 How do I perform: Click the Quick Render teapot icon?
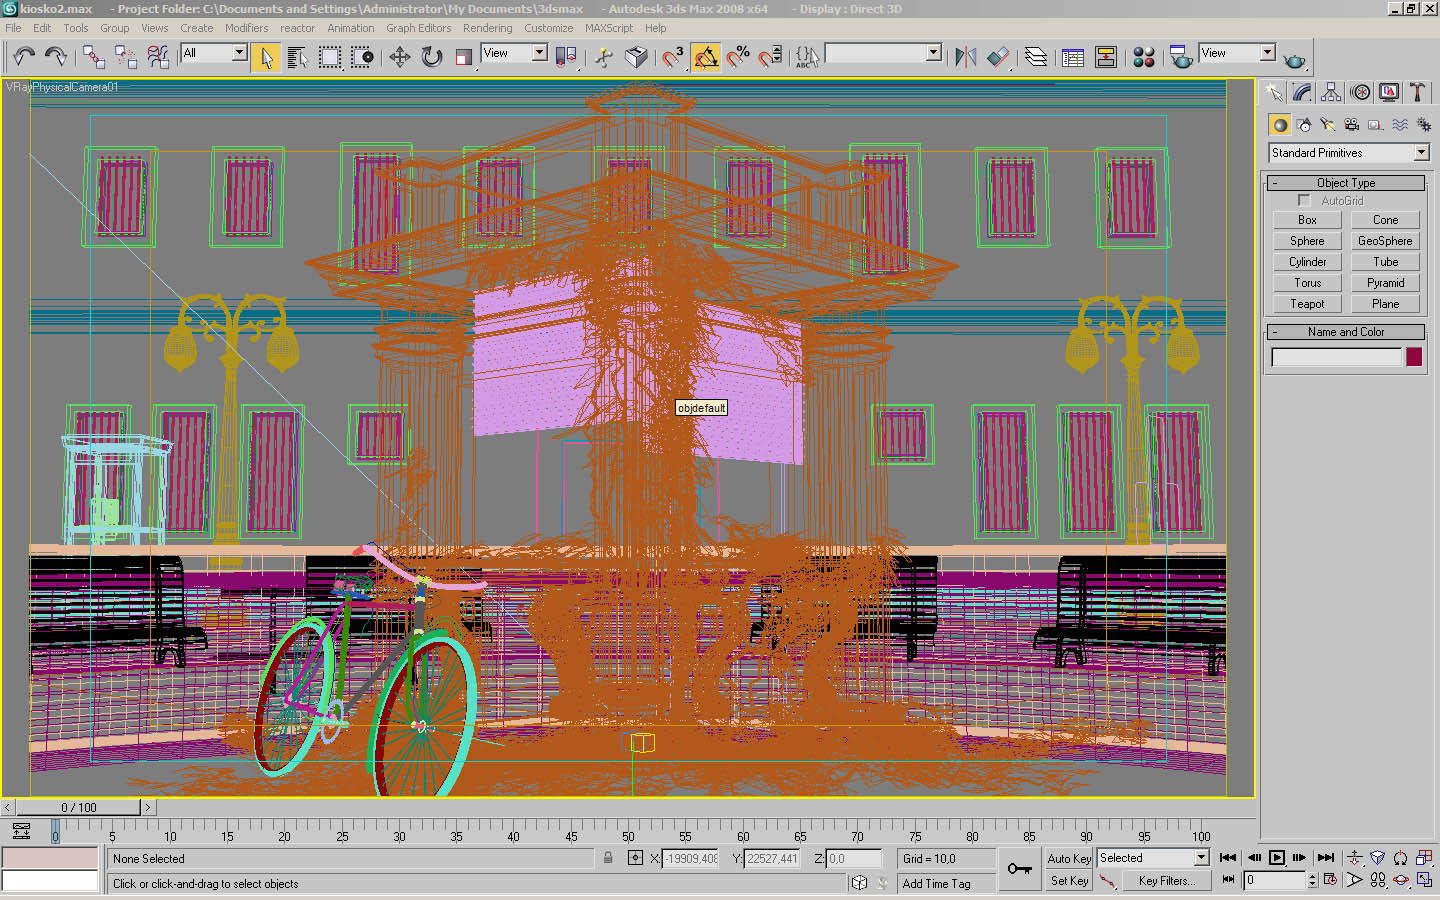[x=1294, y=59]
